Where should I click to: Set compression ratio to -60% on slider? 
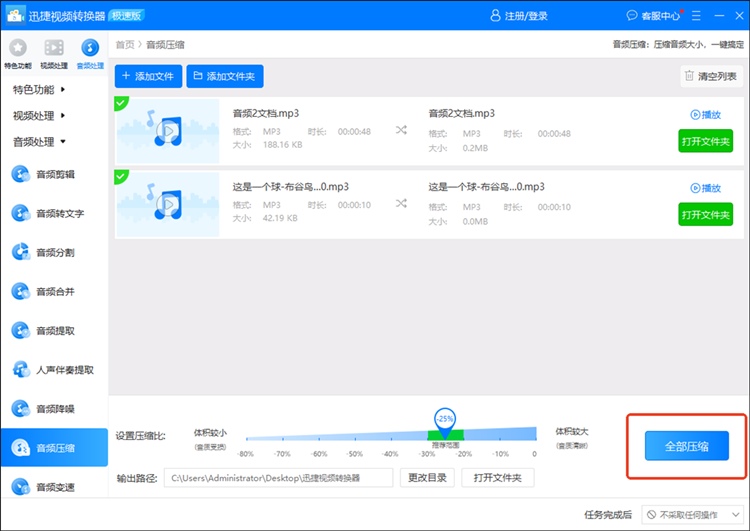319,437
